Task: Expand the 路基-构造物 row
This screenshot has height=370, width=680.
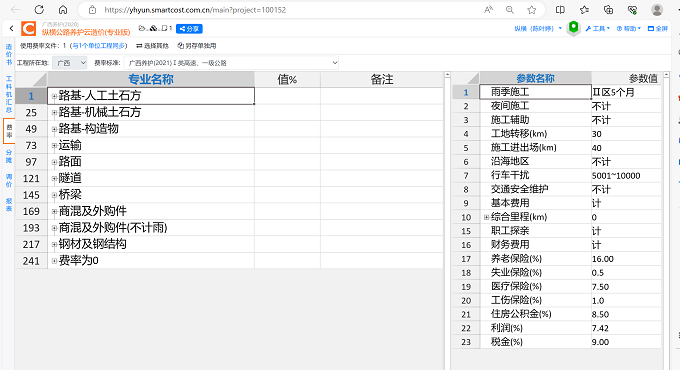Action: 54,129
